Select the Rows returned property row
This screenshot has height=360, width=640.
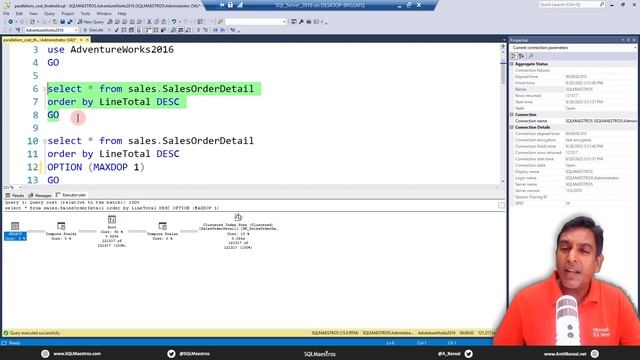573,96
